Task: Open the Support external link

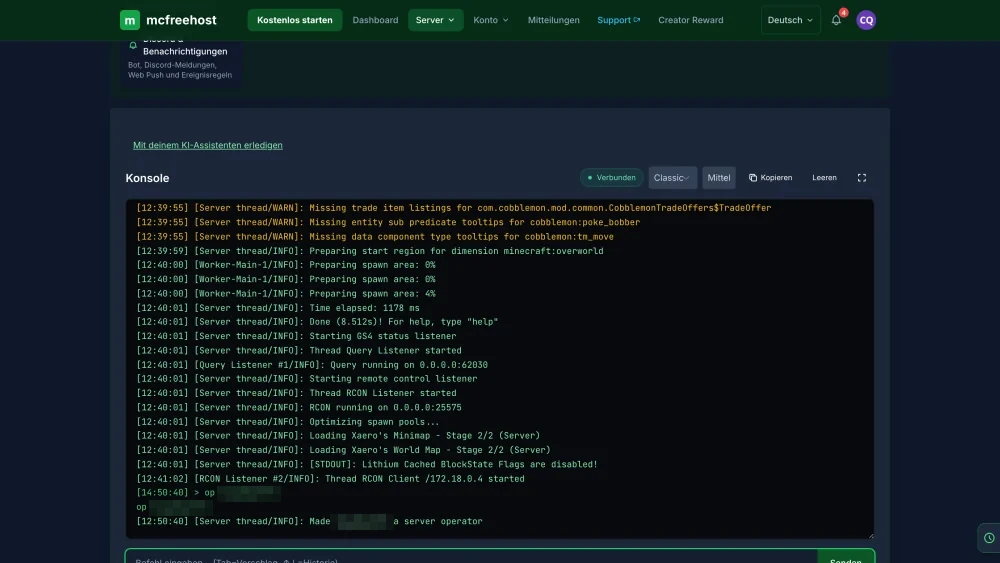Action: click(618, 20)
